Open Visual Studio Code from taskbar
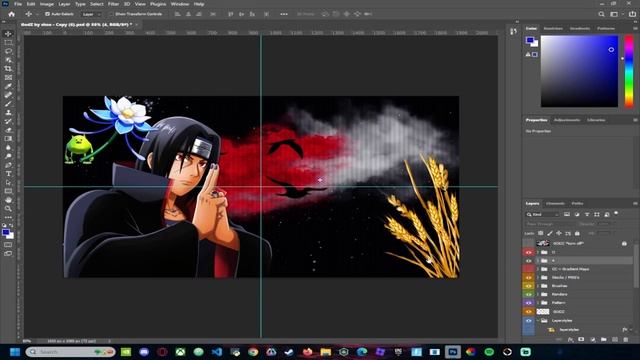The width and height of the screenshot is (640, 360). (217, 351)
